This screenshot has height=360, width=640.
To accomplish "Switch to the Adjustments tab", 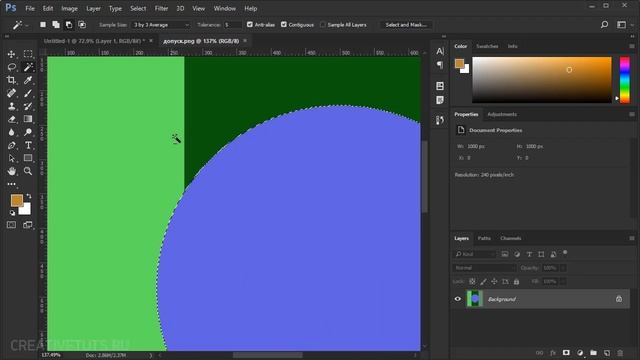I will click(502, 114).
